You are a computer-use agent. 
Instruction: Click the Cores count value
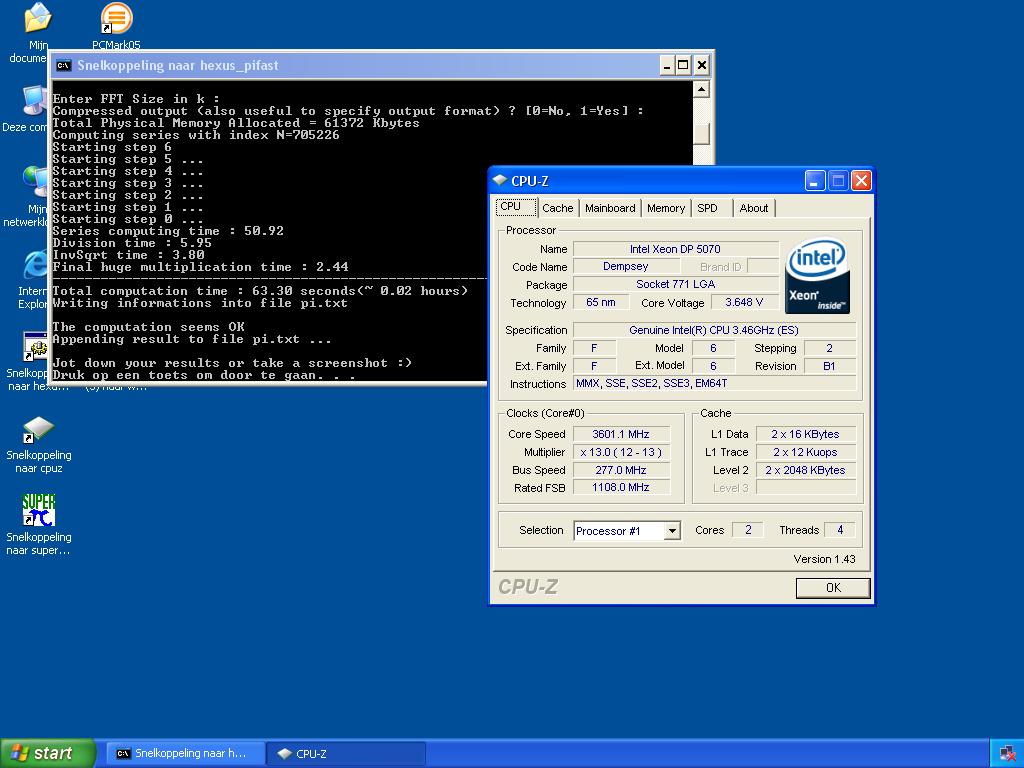point(748,530)
